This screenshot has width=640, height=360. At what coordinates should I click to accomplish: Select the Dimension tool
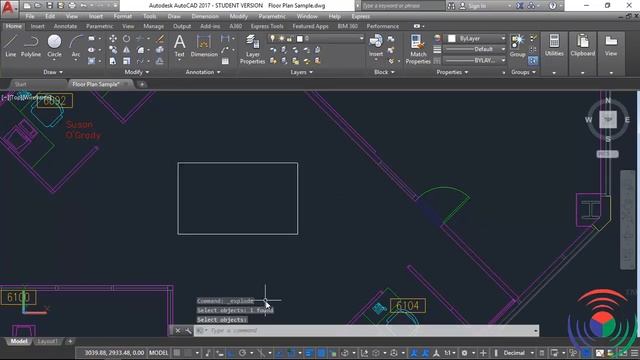(x=204, y=46)
